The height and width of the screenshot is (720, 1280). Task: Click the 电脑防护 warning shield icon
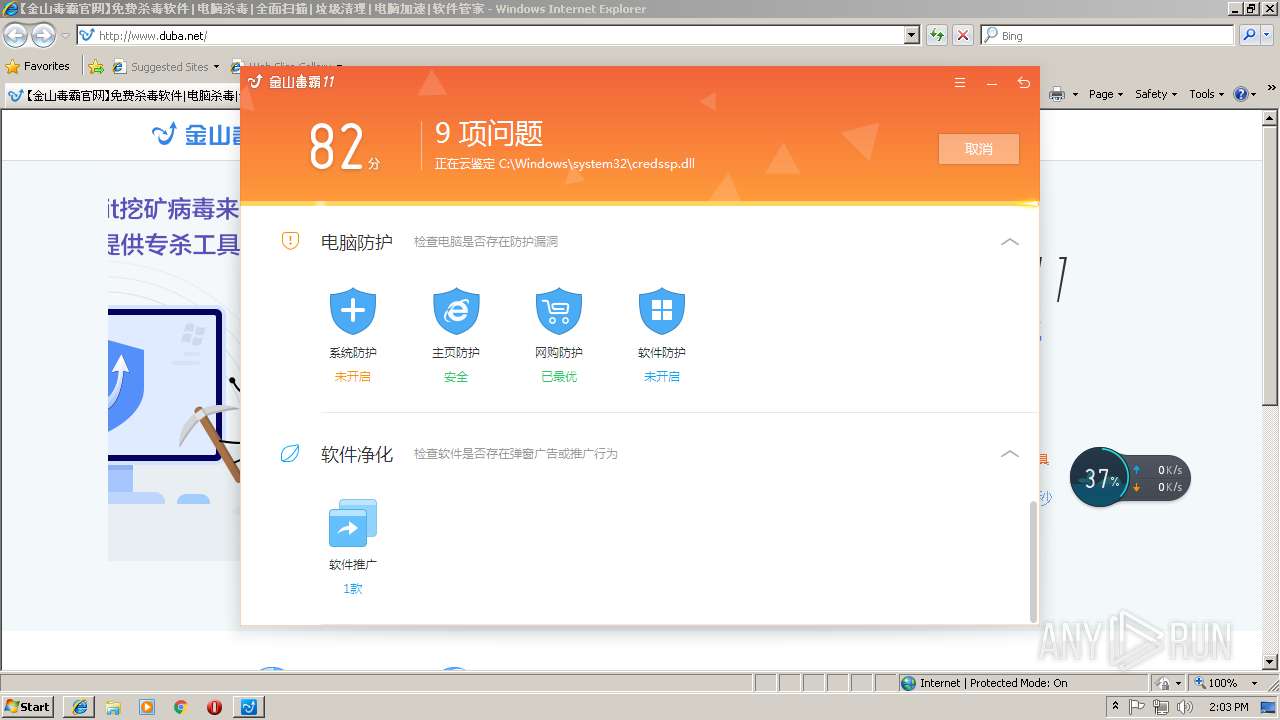pos(290,241)
